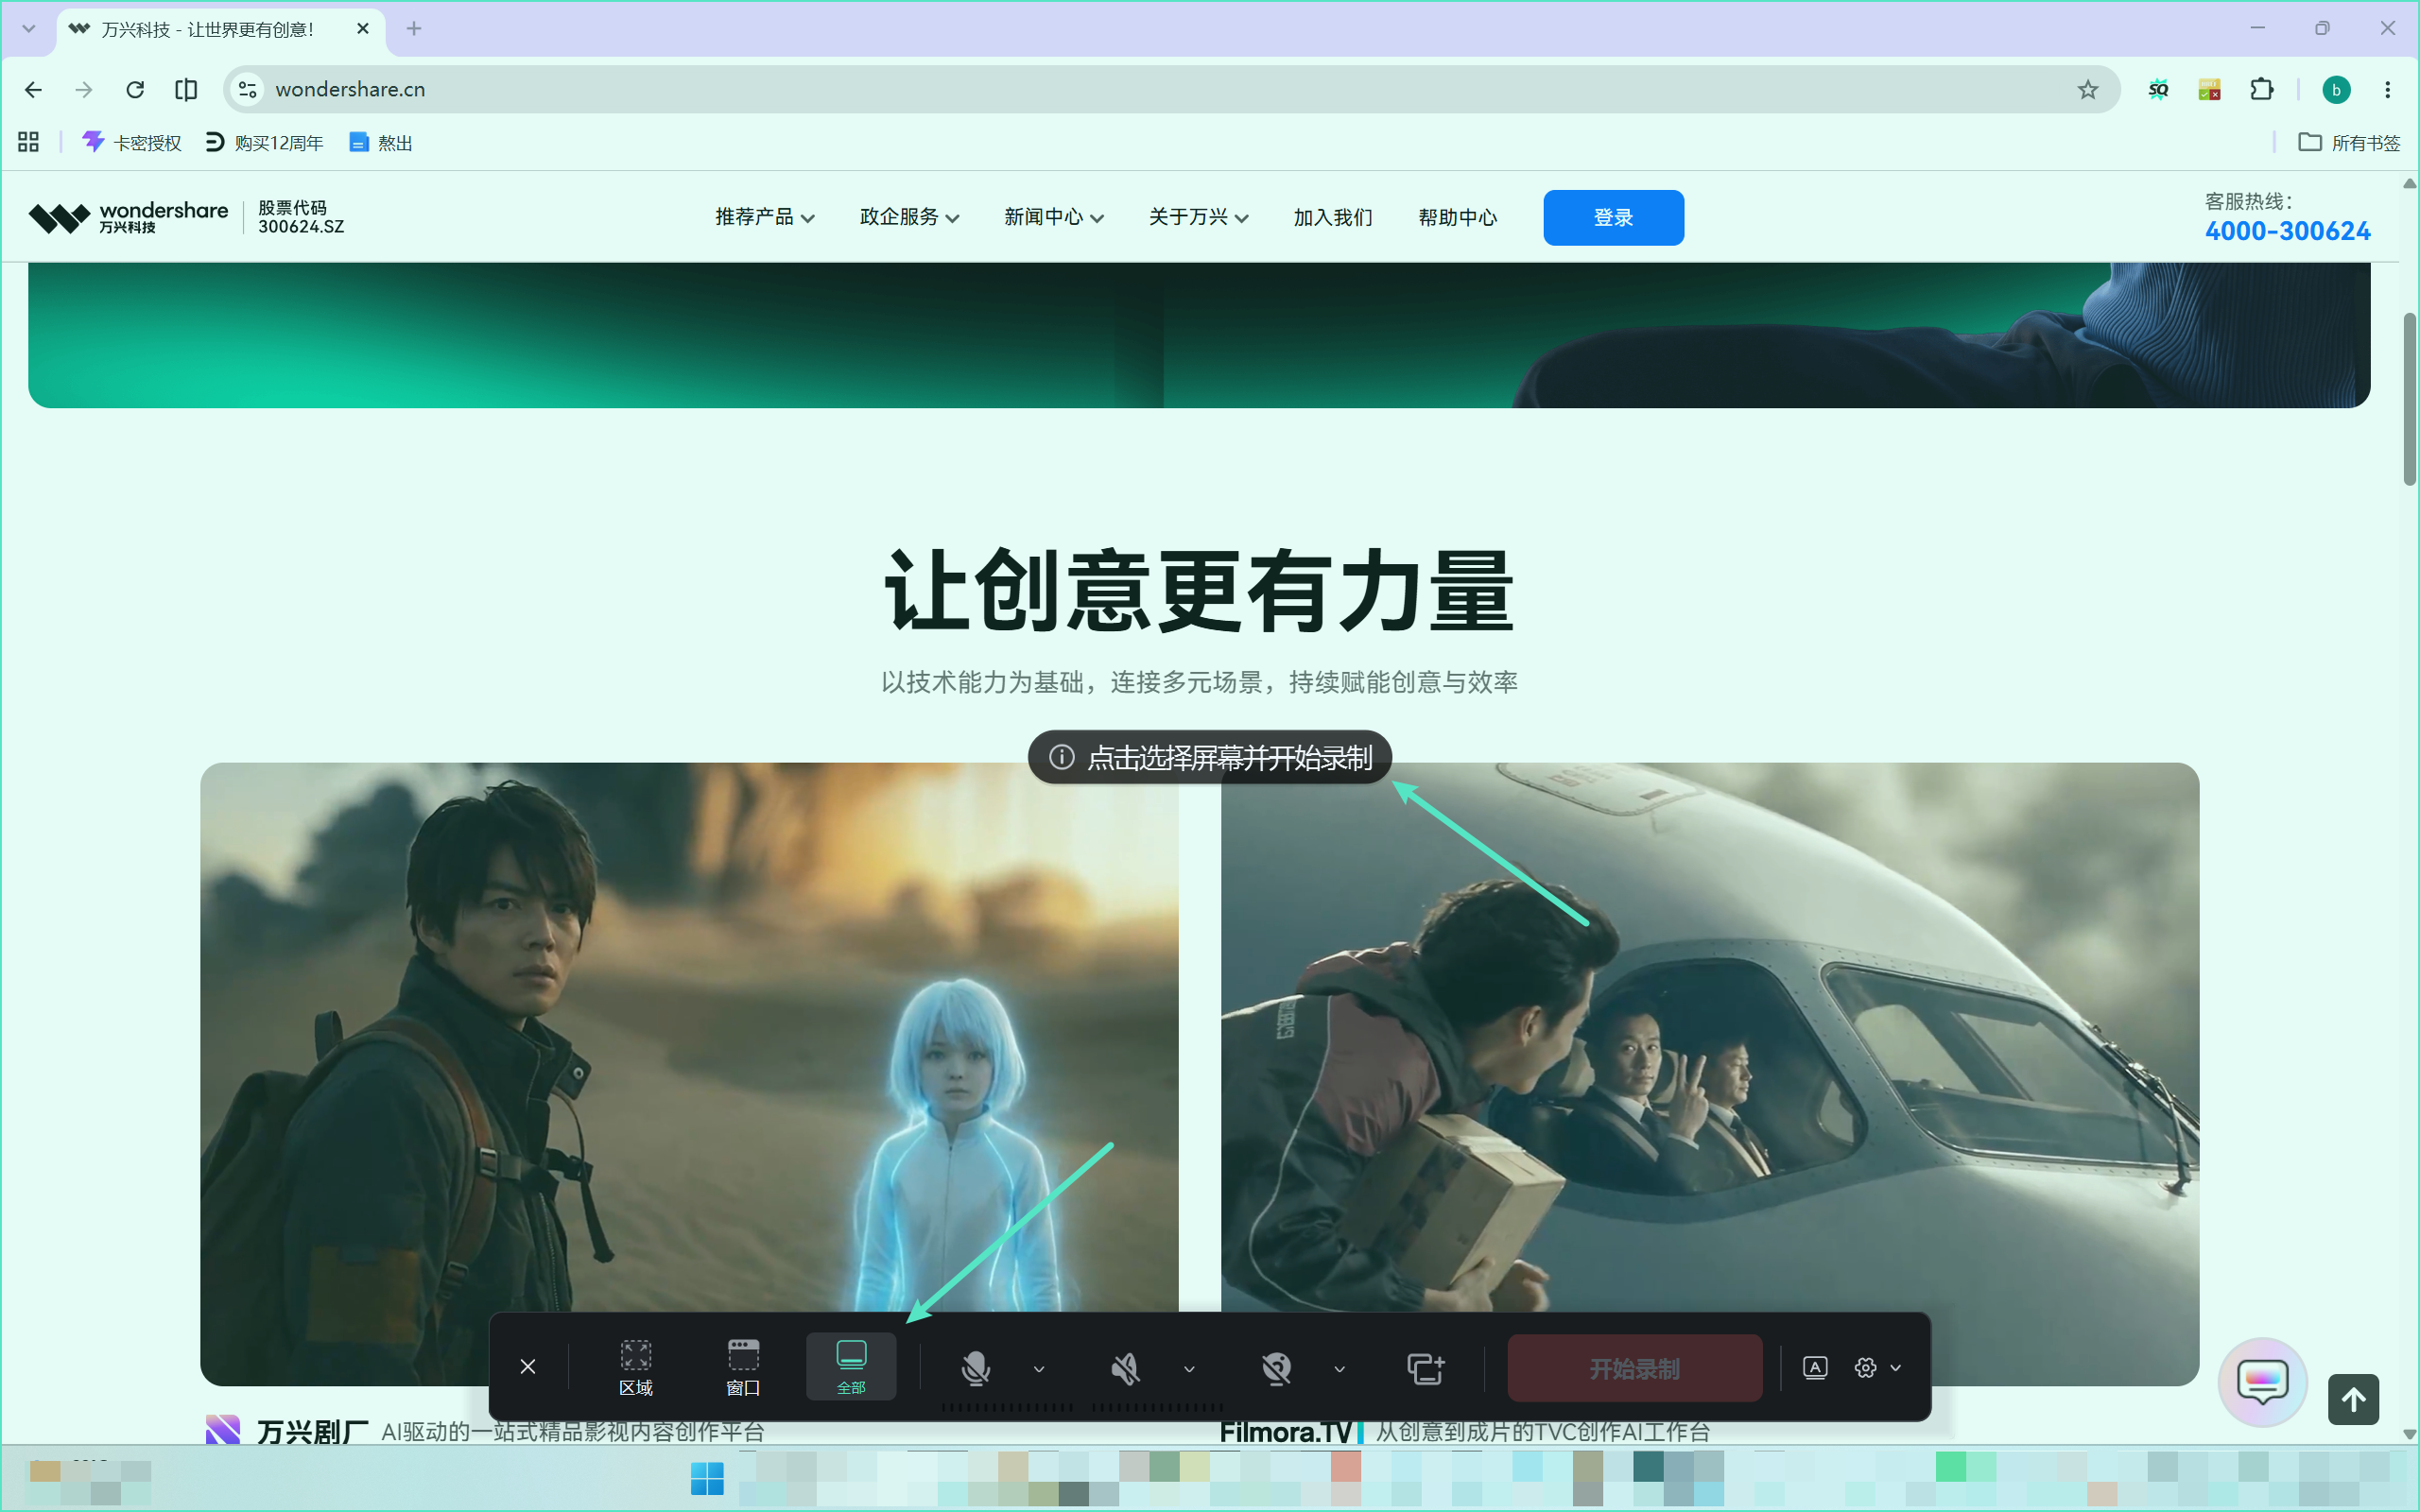Close the screen recorder toolbar
The image size is (2420, 1512).
528,1366
